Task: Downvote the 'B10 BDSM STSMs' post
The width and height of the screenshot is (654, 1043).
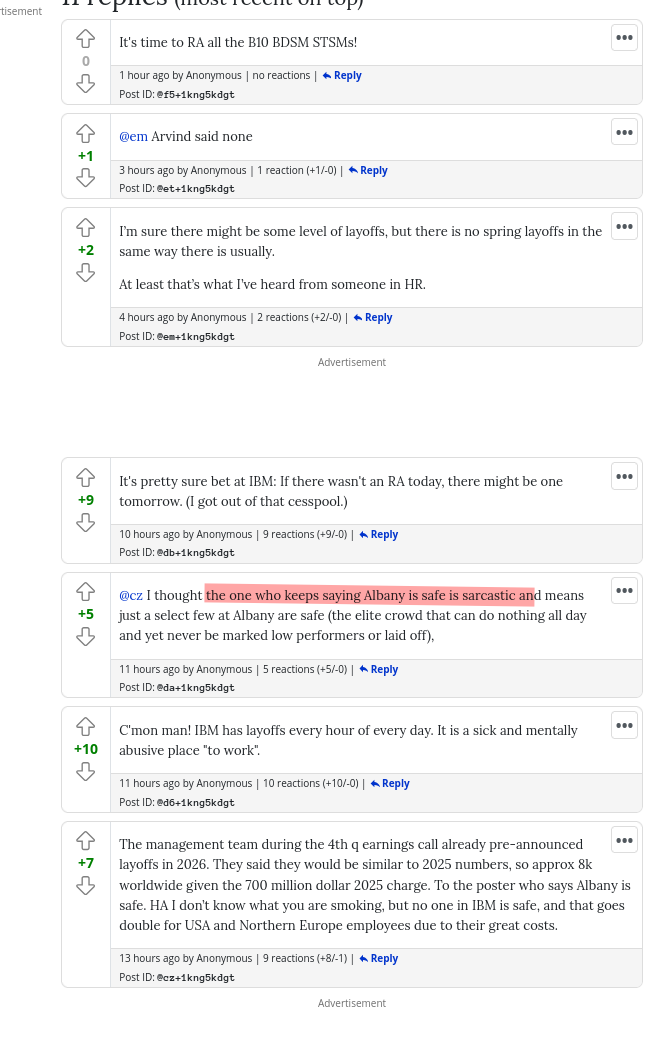Action: pos(85,83)
